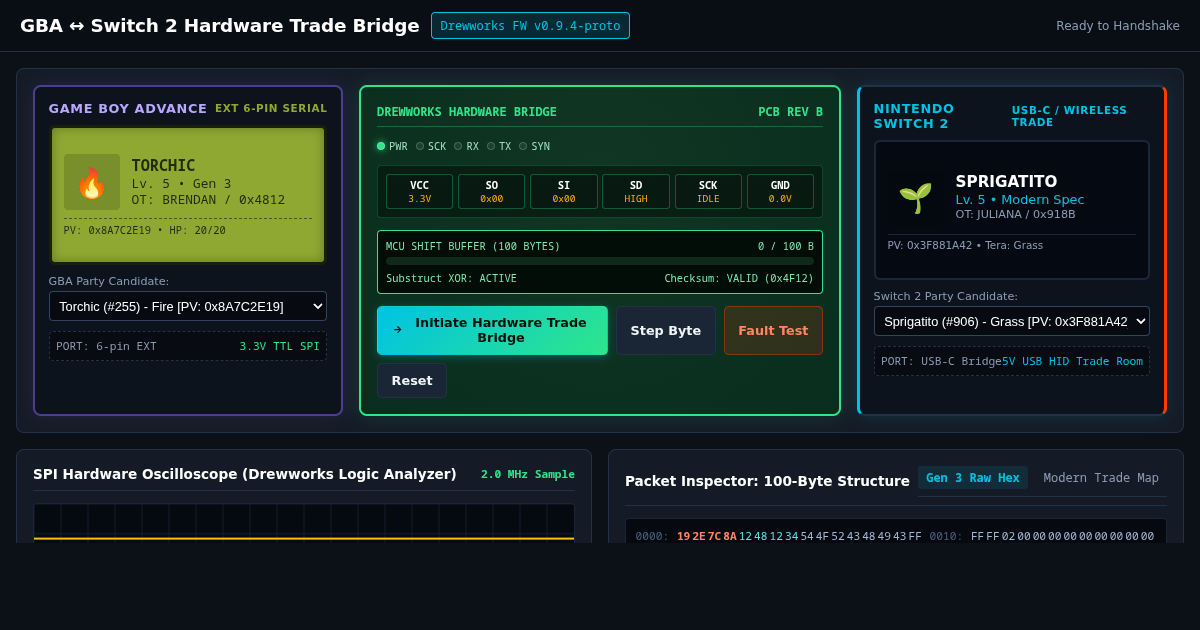
Task: Switch to Modern Trade Map tab
Action: [x=1101, y=478]
